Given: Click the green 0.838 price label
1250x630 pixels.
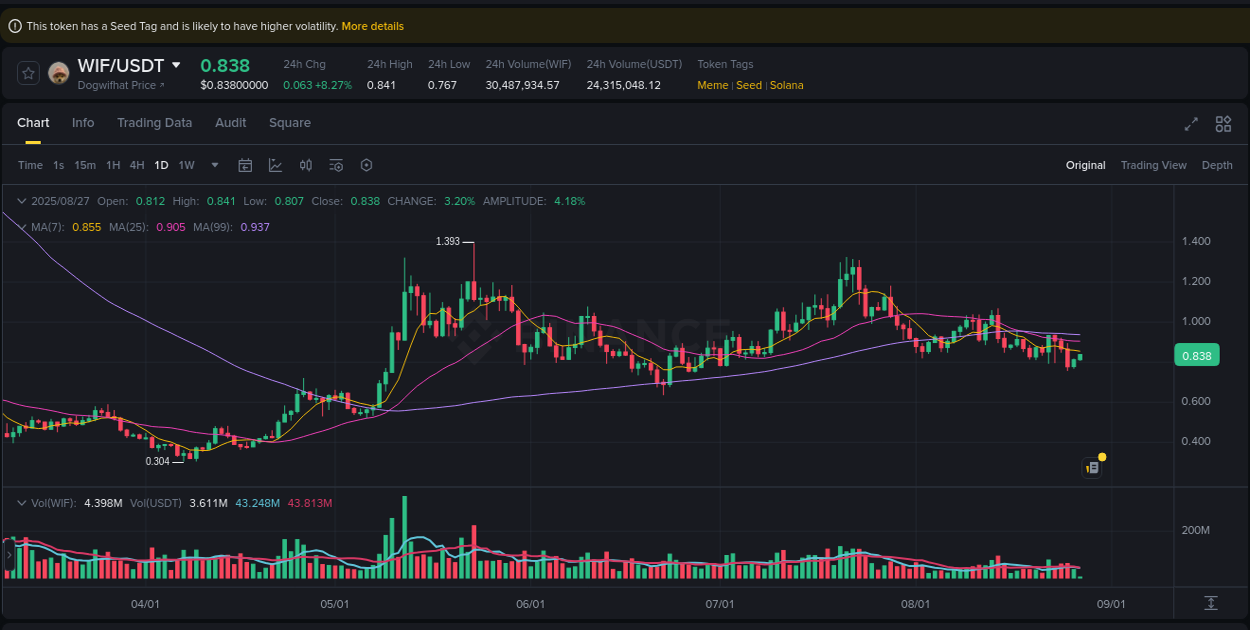Looking at the screenshot, I should [1196, 355].
